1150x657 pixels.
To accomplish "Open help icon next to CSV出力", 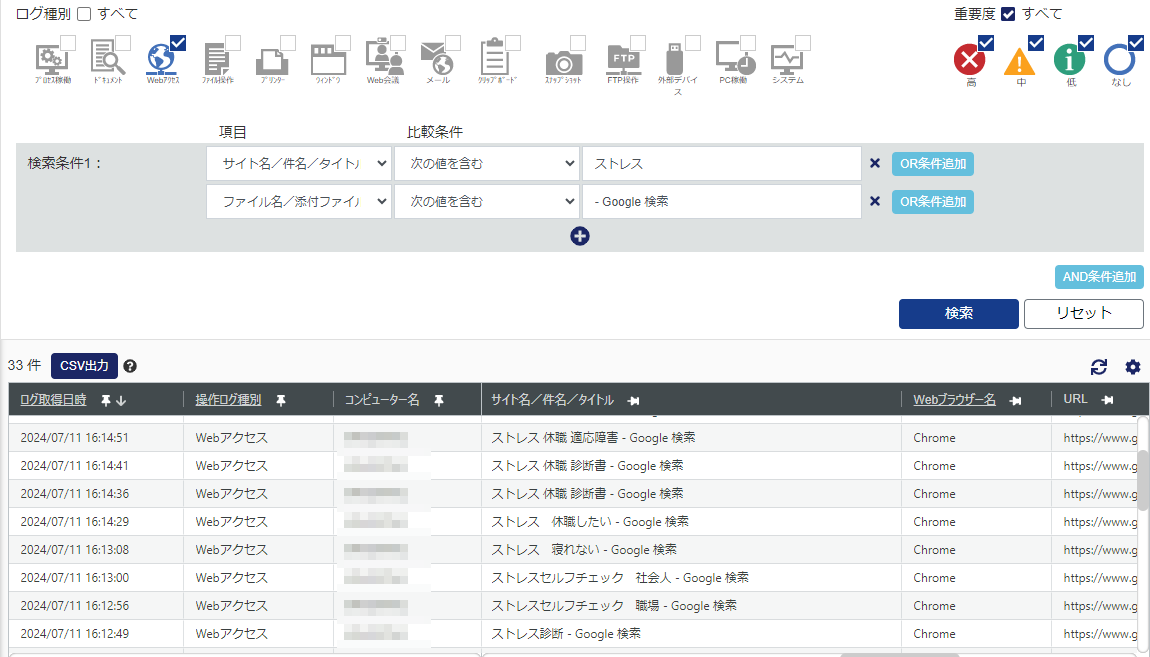I will 130,366.
